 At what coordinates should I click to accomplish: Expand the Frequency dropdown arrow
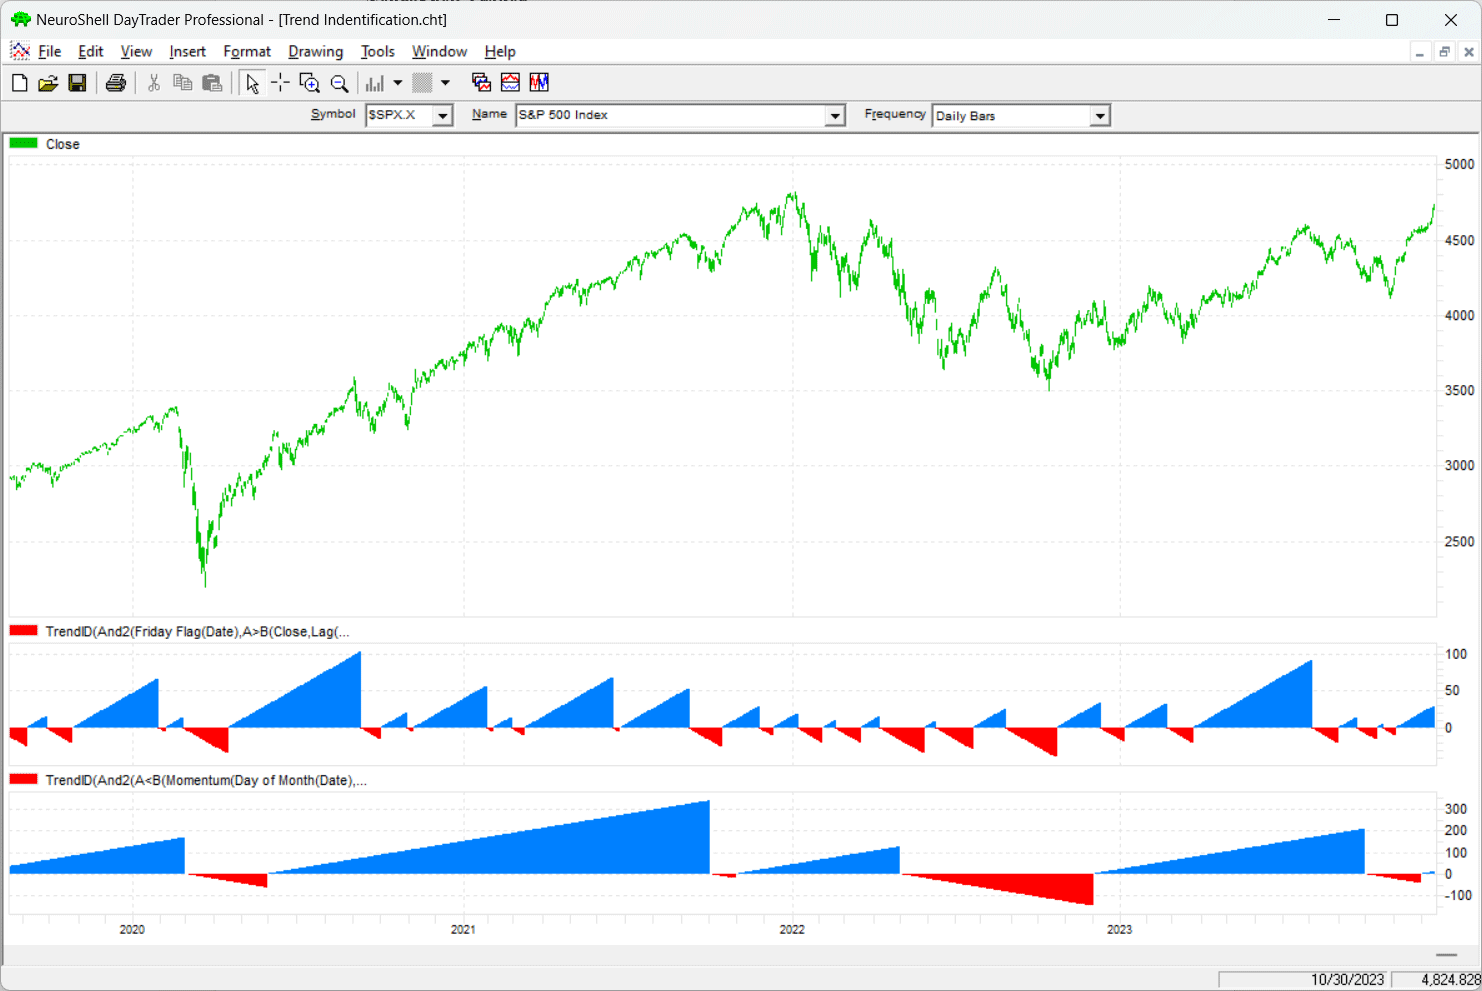[1100, 116]
